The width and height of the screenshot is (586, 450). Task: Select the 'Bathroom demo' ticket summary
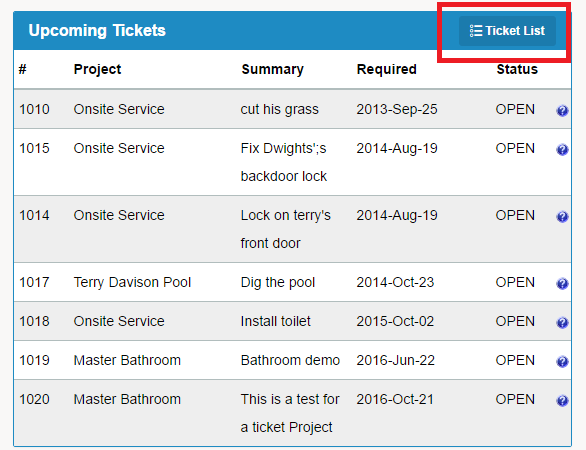tap(290, 360)
